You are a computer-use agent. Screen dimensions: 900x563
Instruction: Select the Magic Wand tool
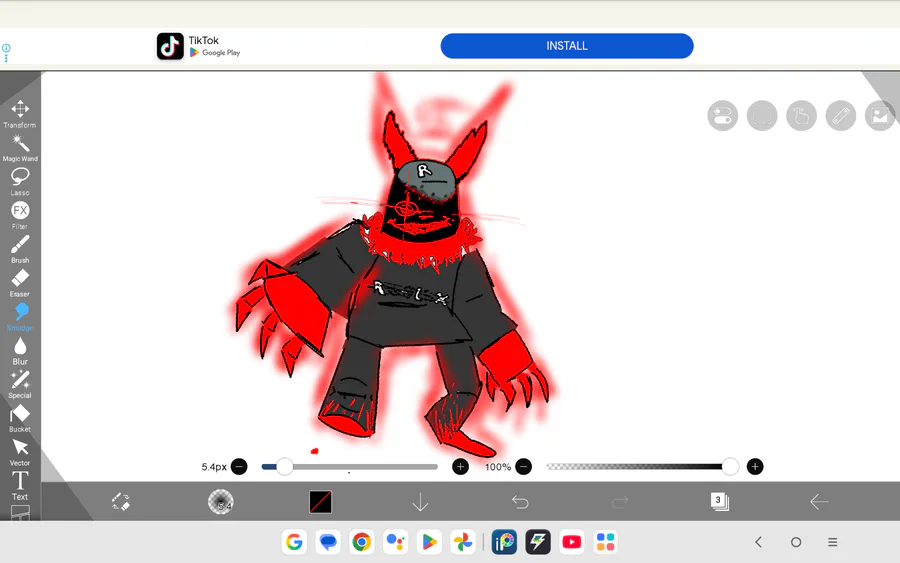[20, 147]
